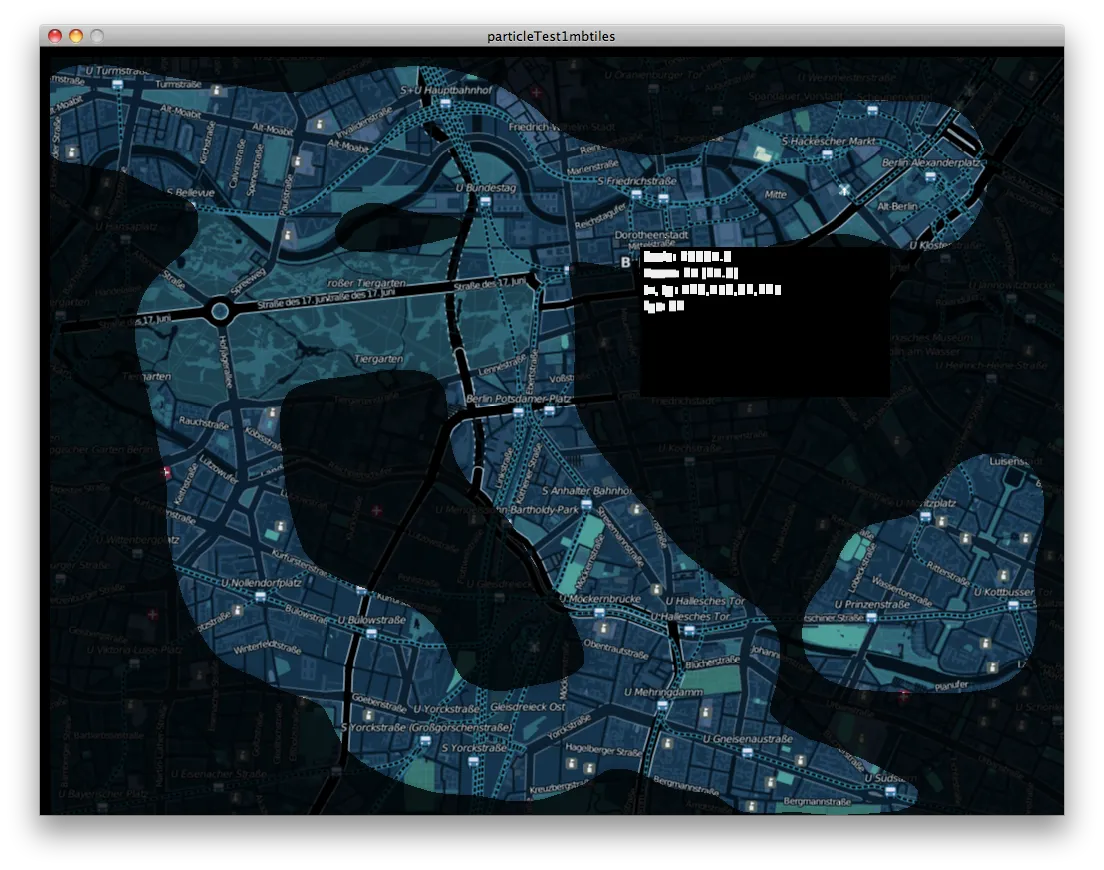
Task: Click the S Hackescher Markt station icon
Action: [x=827, y=154]
